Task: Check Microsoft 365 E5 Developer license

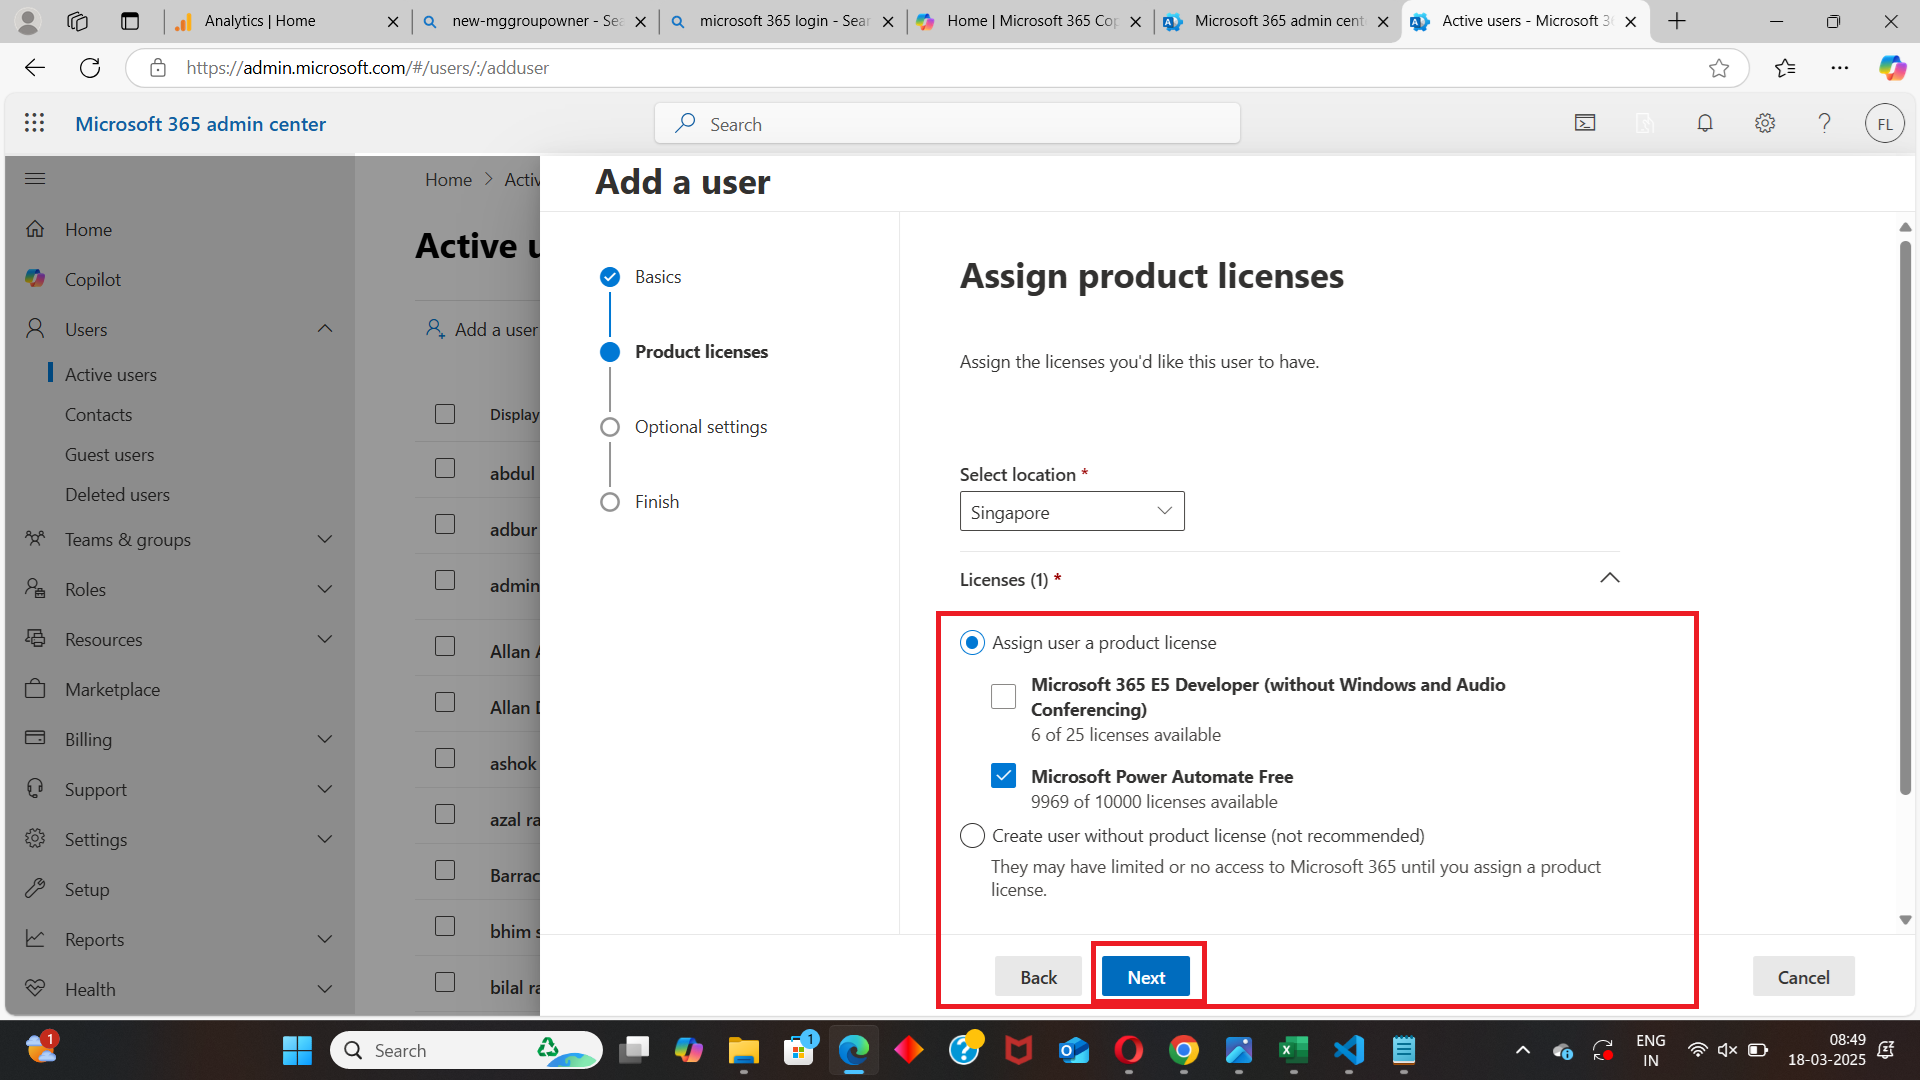Action: (1003, 696)
